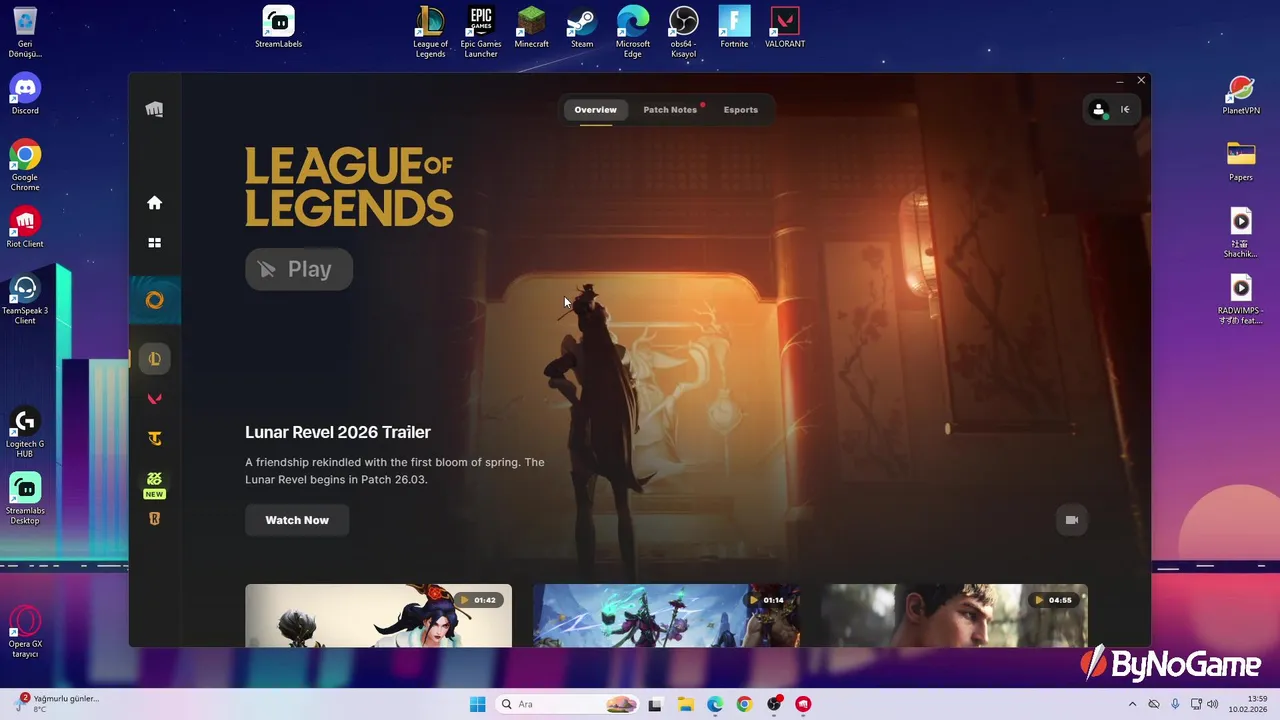1280x720 pixels.
Task: Click the Riot Games fist logo
Action: coord(154,109)
